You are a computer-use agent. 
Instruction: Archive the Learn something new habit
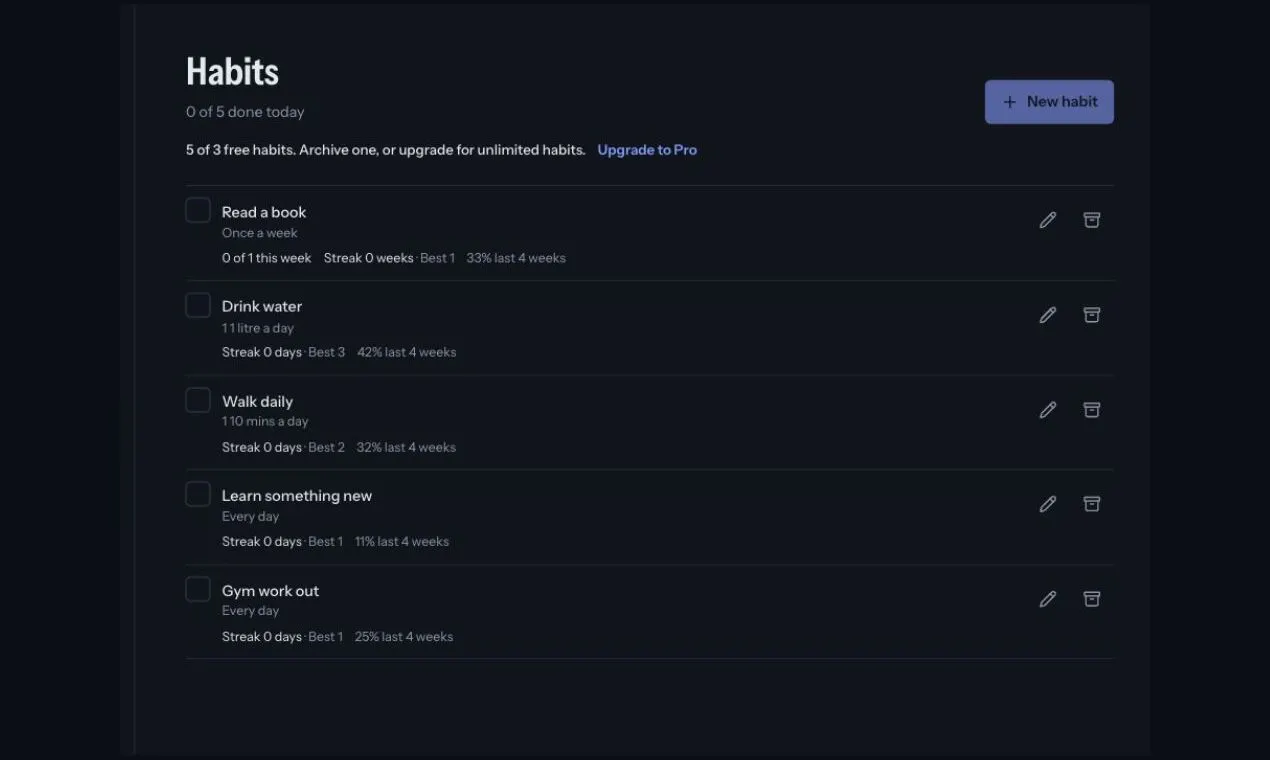[1092, 504]
